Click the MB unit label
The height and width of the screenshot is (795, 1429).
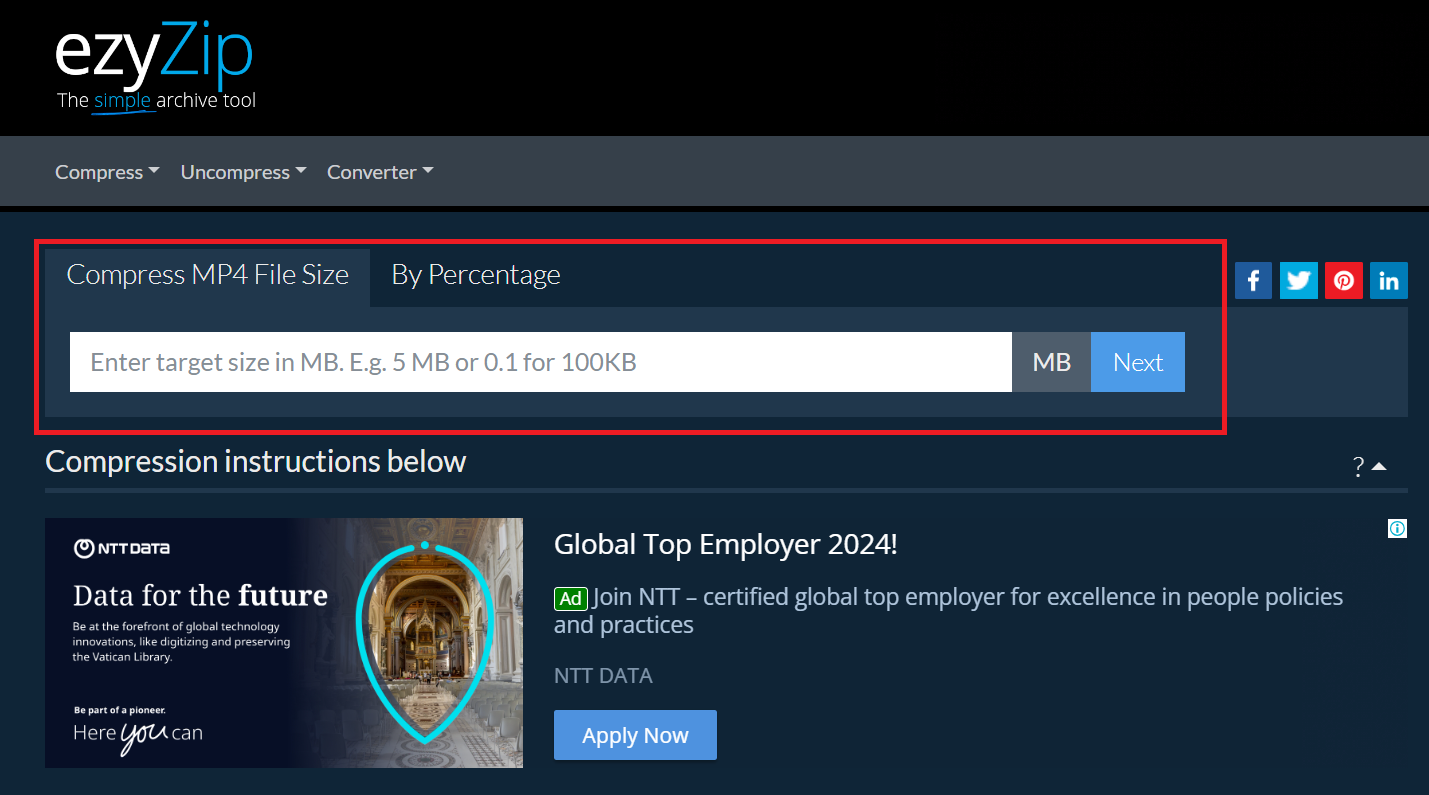coord(1051,361)
